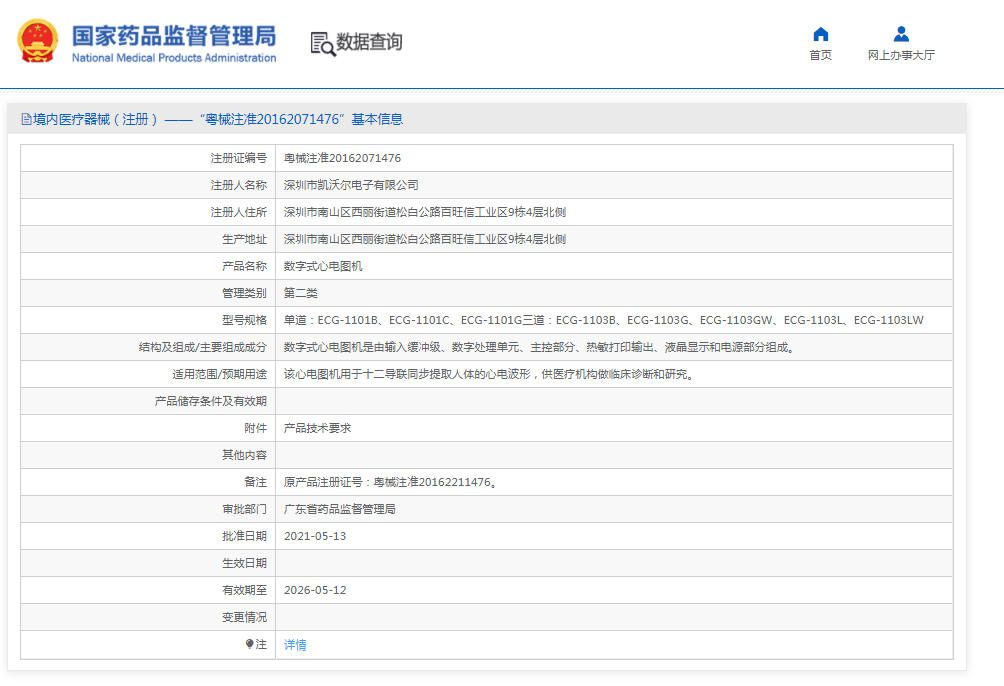Open the 首页 navigation label
Screen dimensions: 1004x686
(x=820, y=56)
